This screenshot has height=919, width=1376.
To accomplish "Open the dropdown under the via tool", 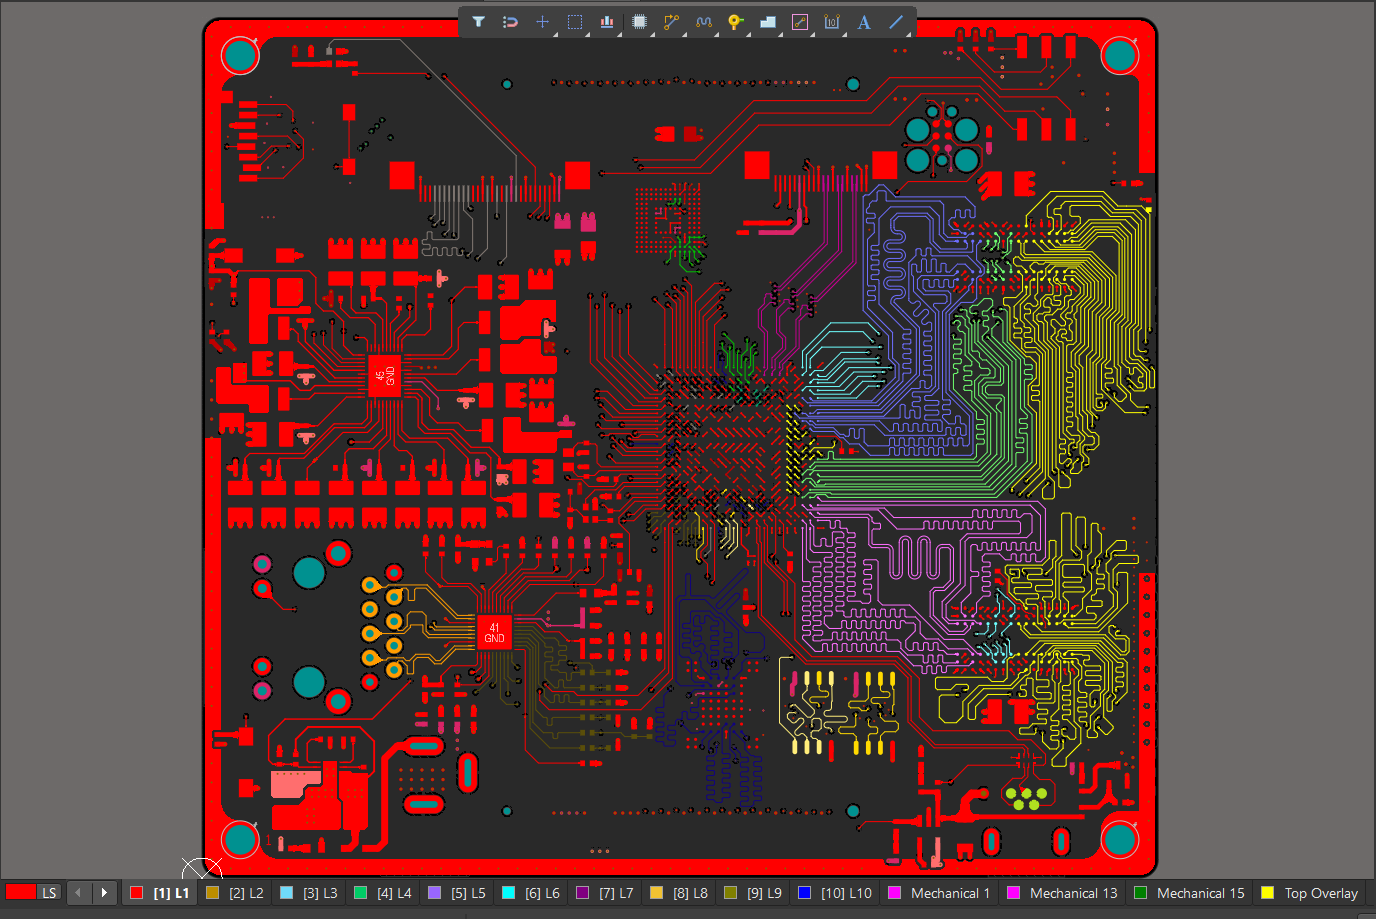I will tap(747, 33).
